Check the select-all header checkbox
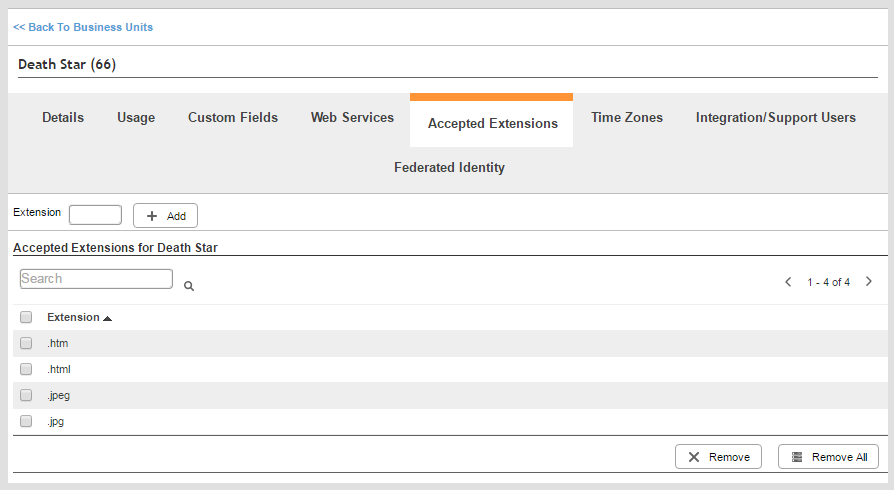The width and height of the screenshot is (894, 490). (26, 317)
